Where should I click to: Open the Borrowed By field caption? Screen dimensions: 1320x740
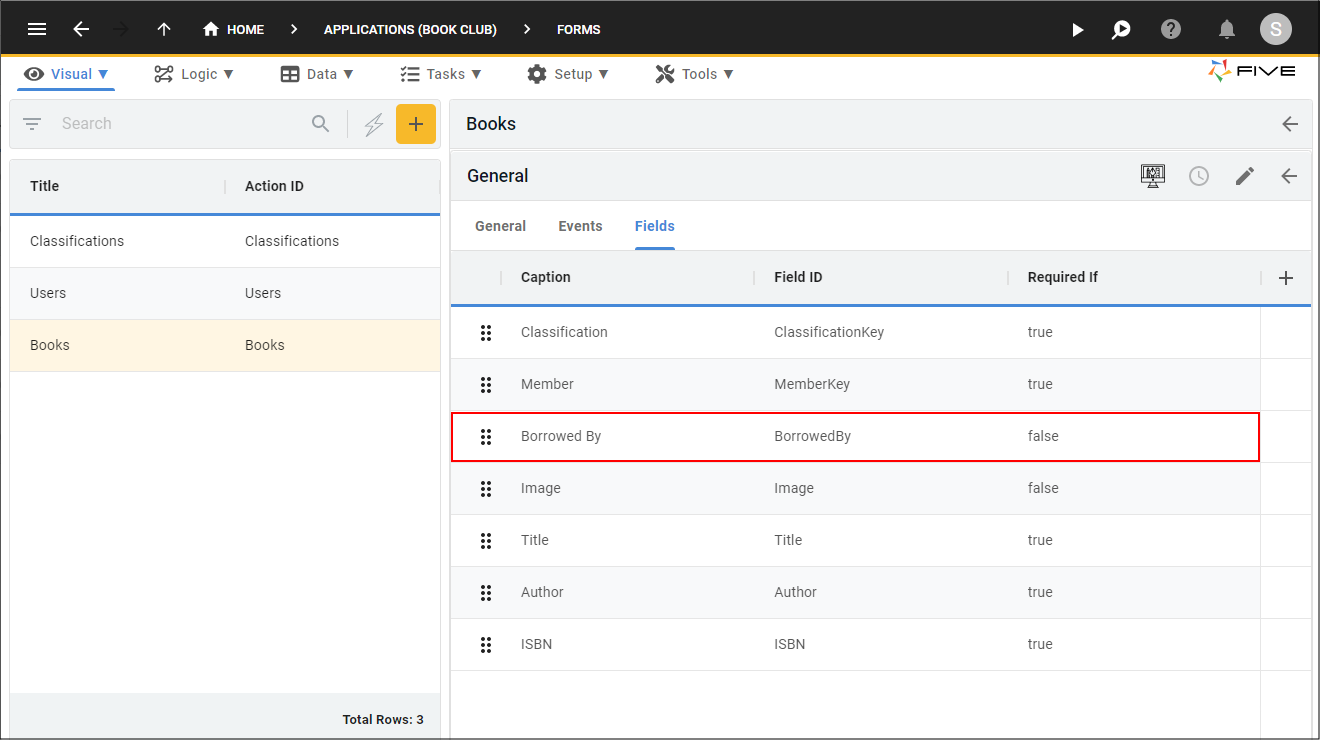[x=561, y=436]
